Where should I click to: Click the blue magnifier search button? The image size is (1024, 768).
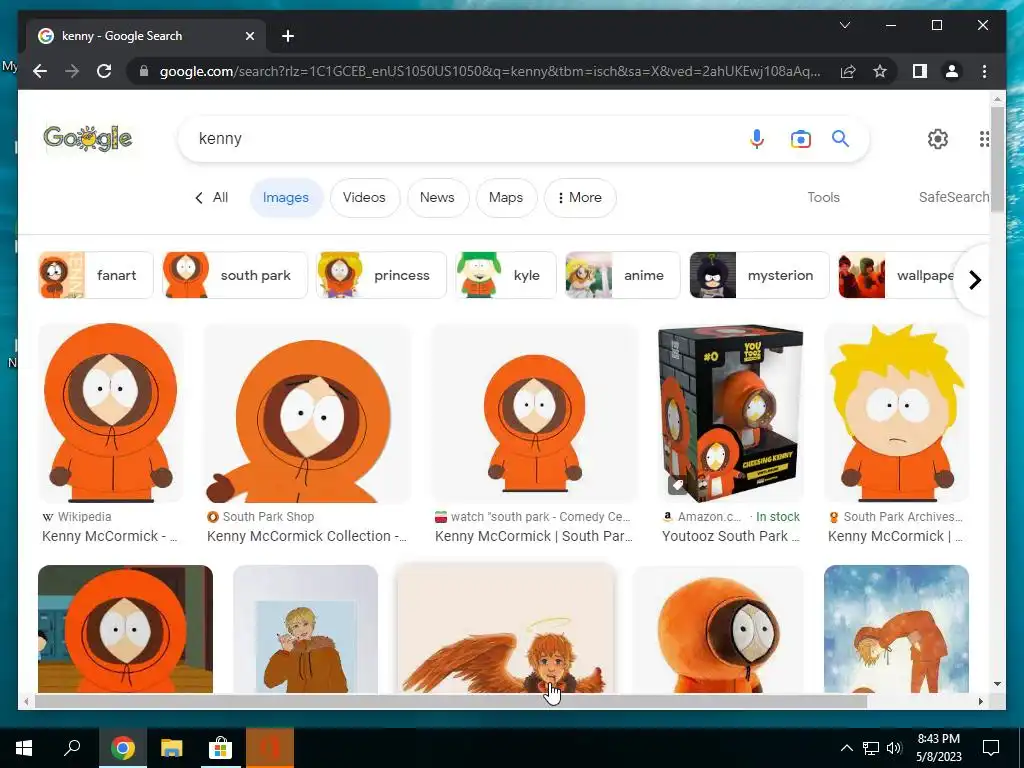pos(840,138)
